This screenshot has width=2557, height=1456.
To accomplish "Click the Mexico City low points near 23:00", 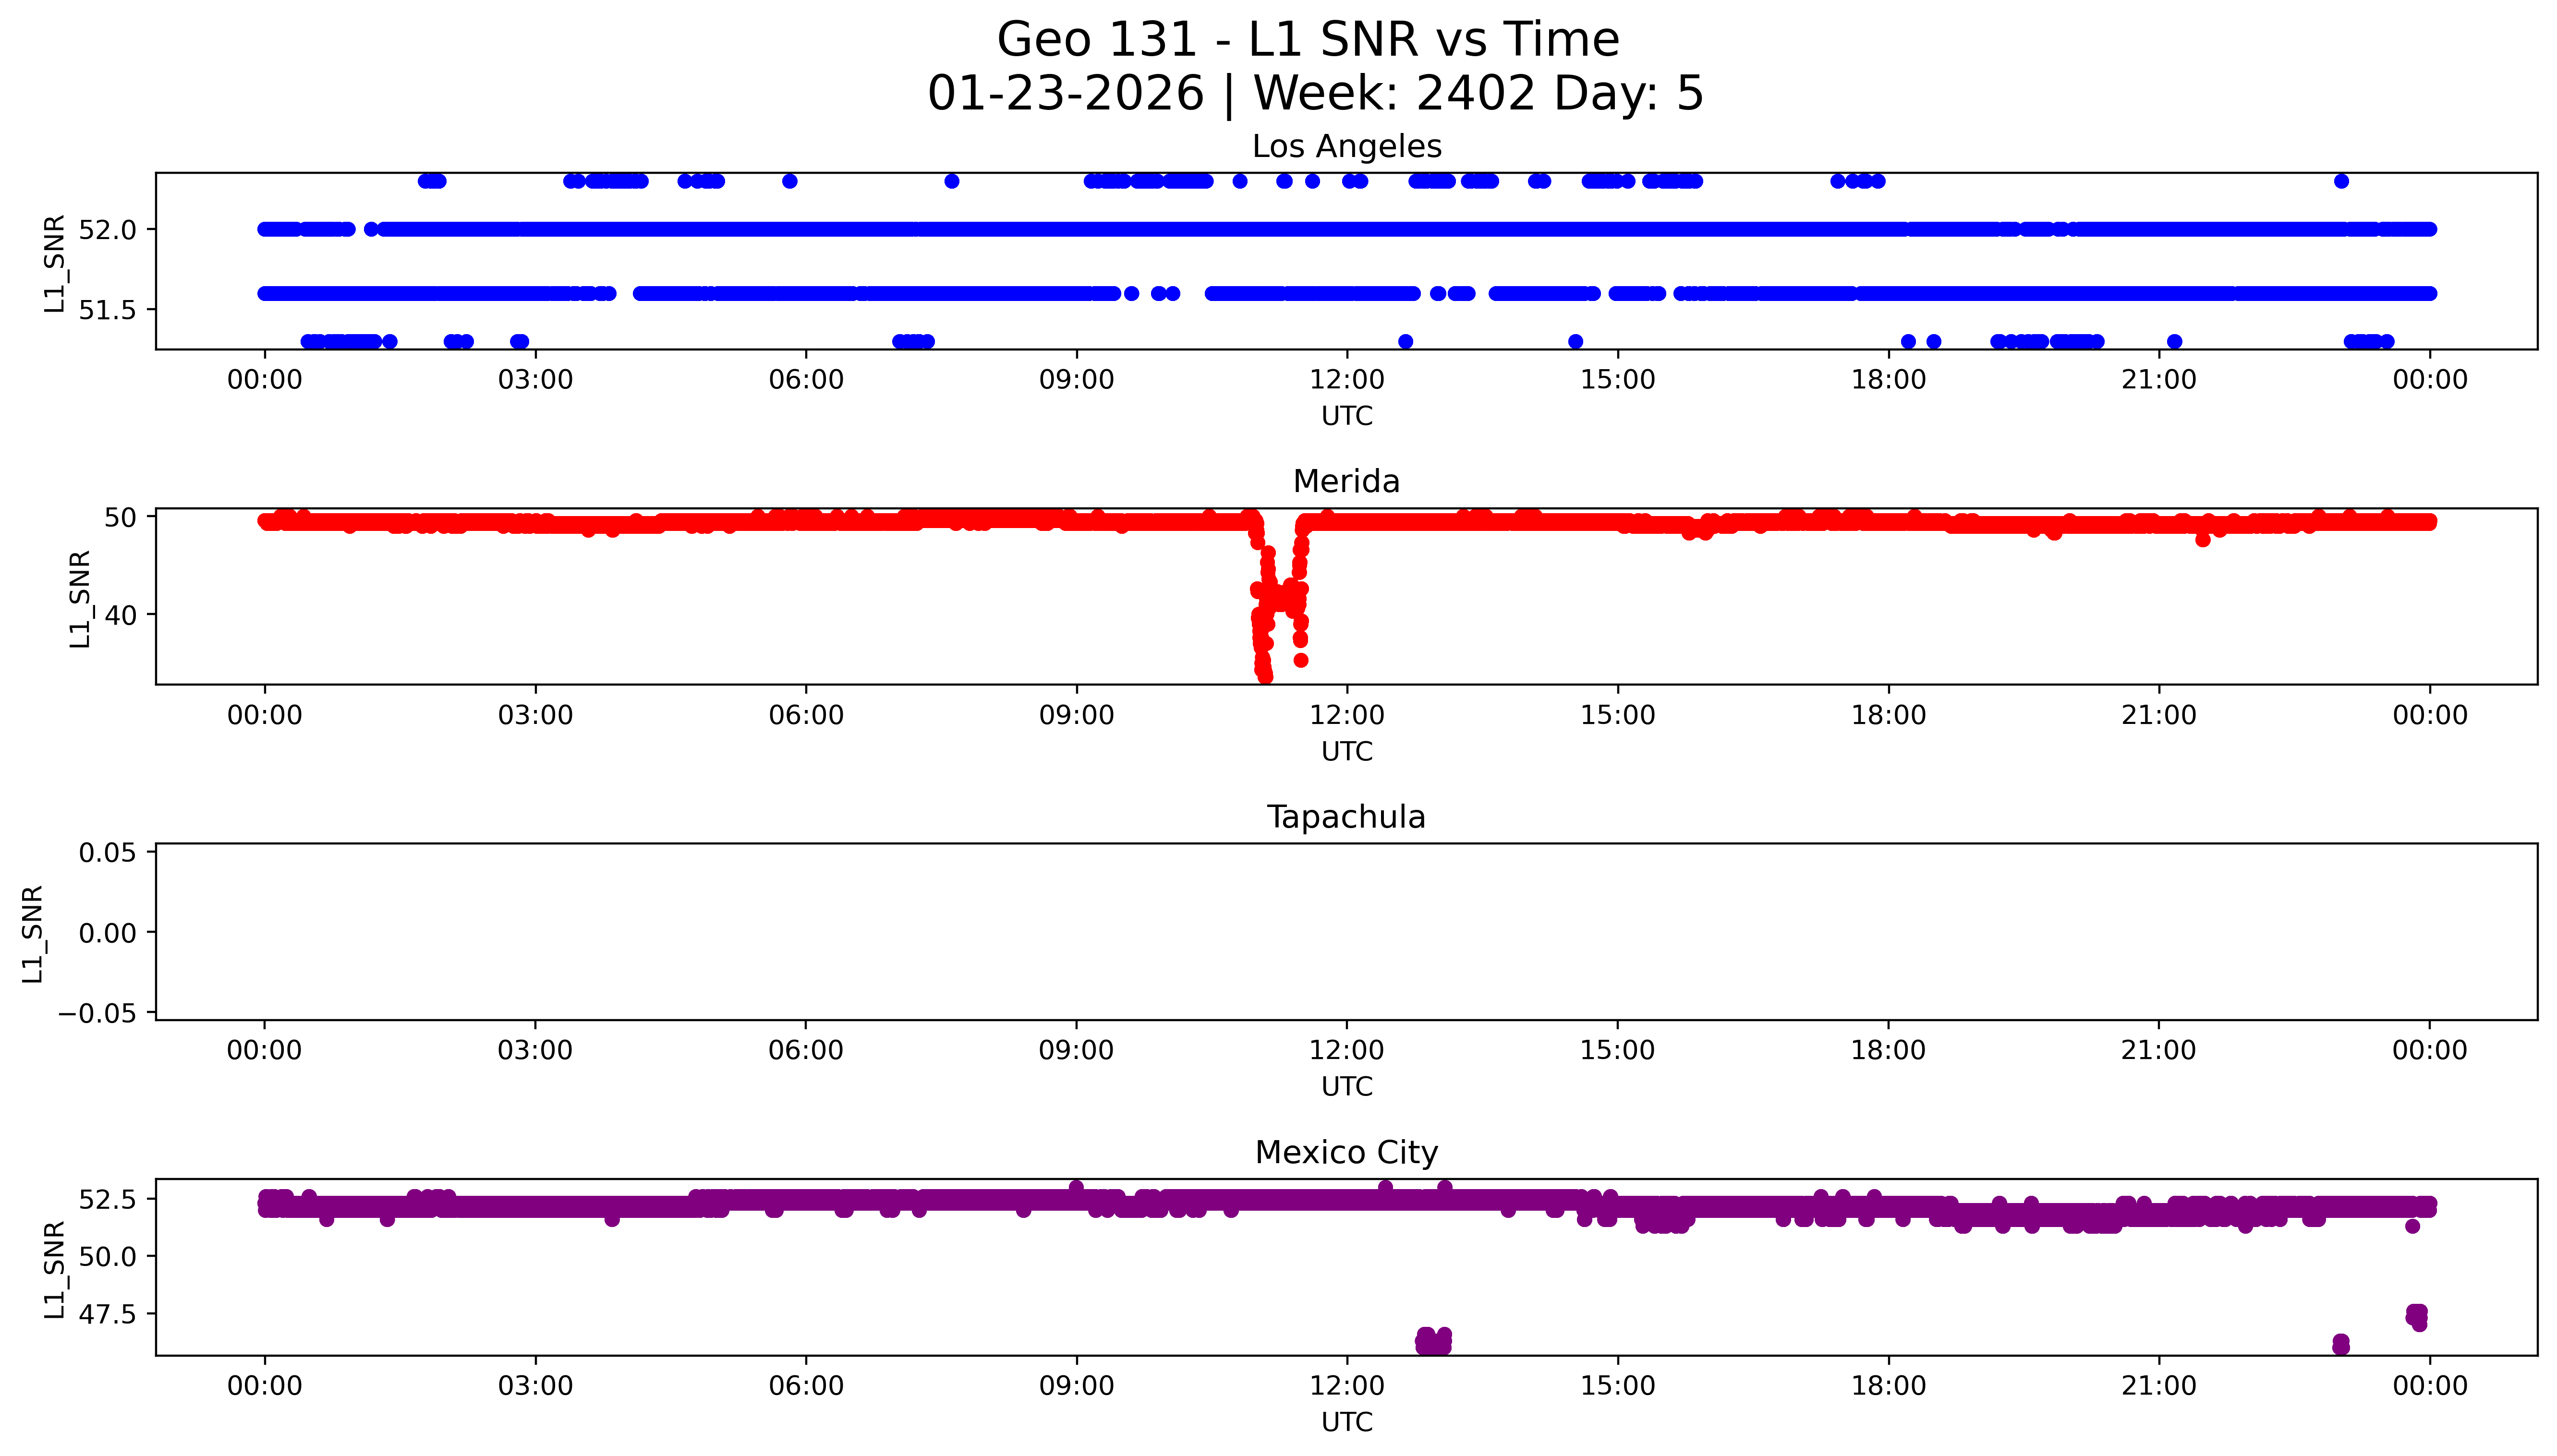I will [x=2340, y=1344].
